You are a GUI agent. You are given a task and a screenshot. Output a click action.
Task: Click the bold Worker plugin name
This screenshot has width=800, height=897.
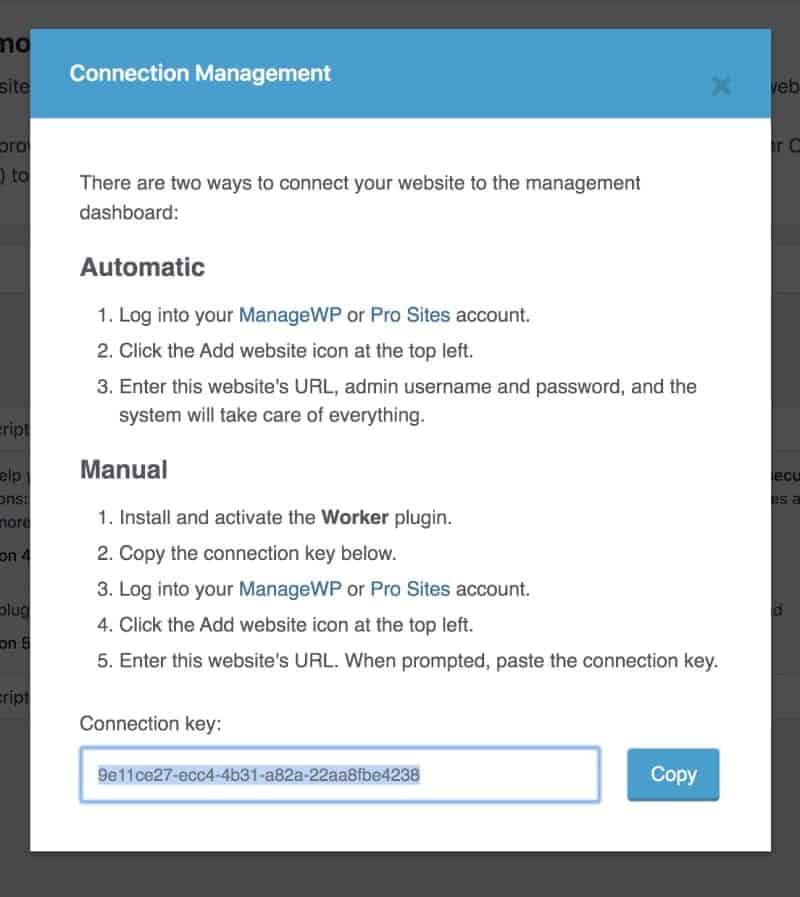pos(358,518)
